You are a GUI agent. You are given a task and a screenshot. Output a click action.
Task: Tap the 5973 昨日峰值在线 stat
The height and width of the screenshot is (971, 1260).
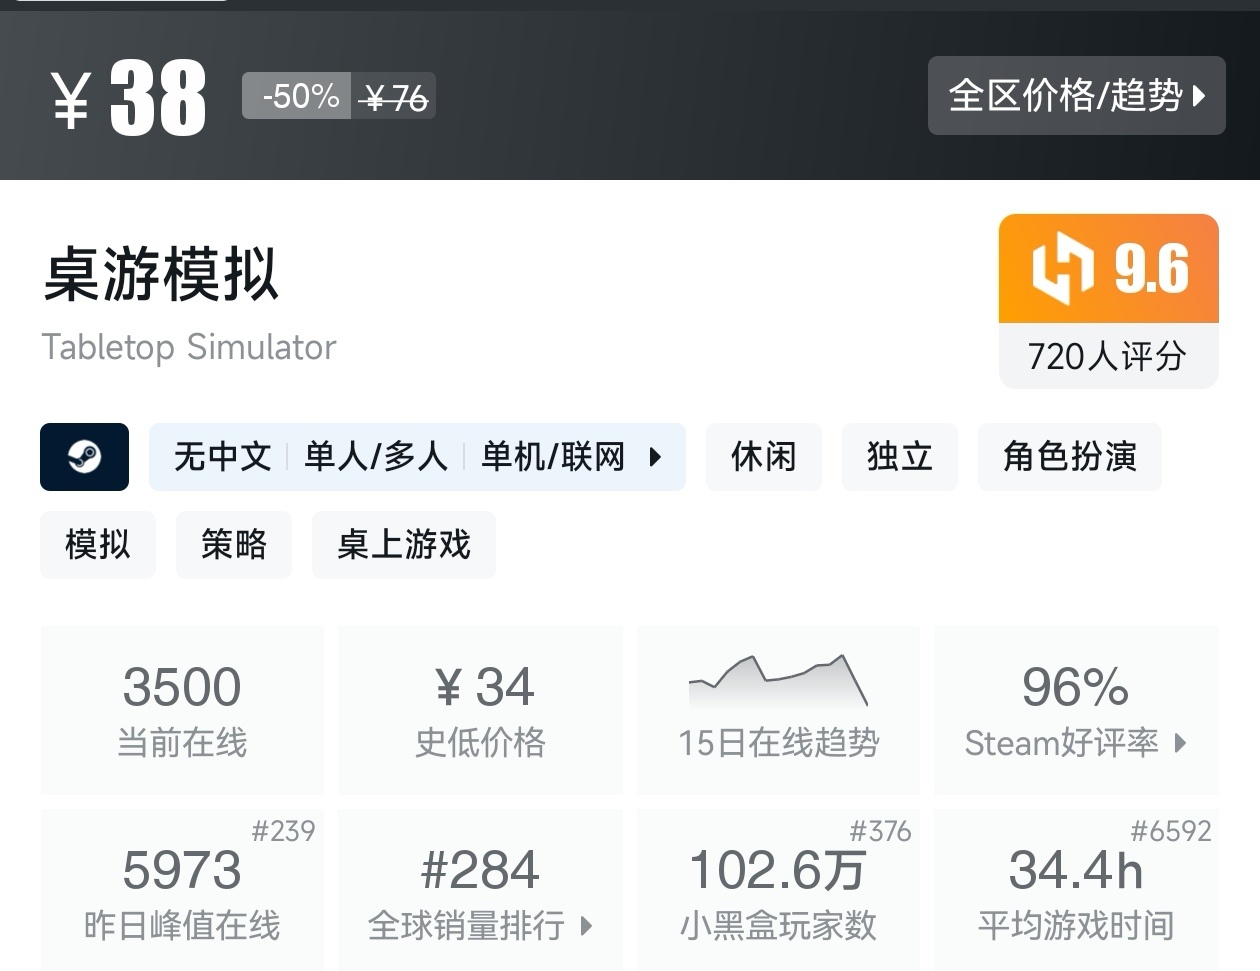[182, 890]
